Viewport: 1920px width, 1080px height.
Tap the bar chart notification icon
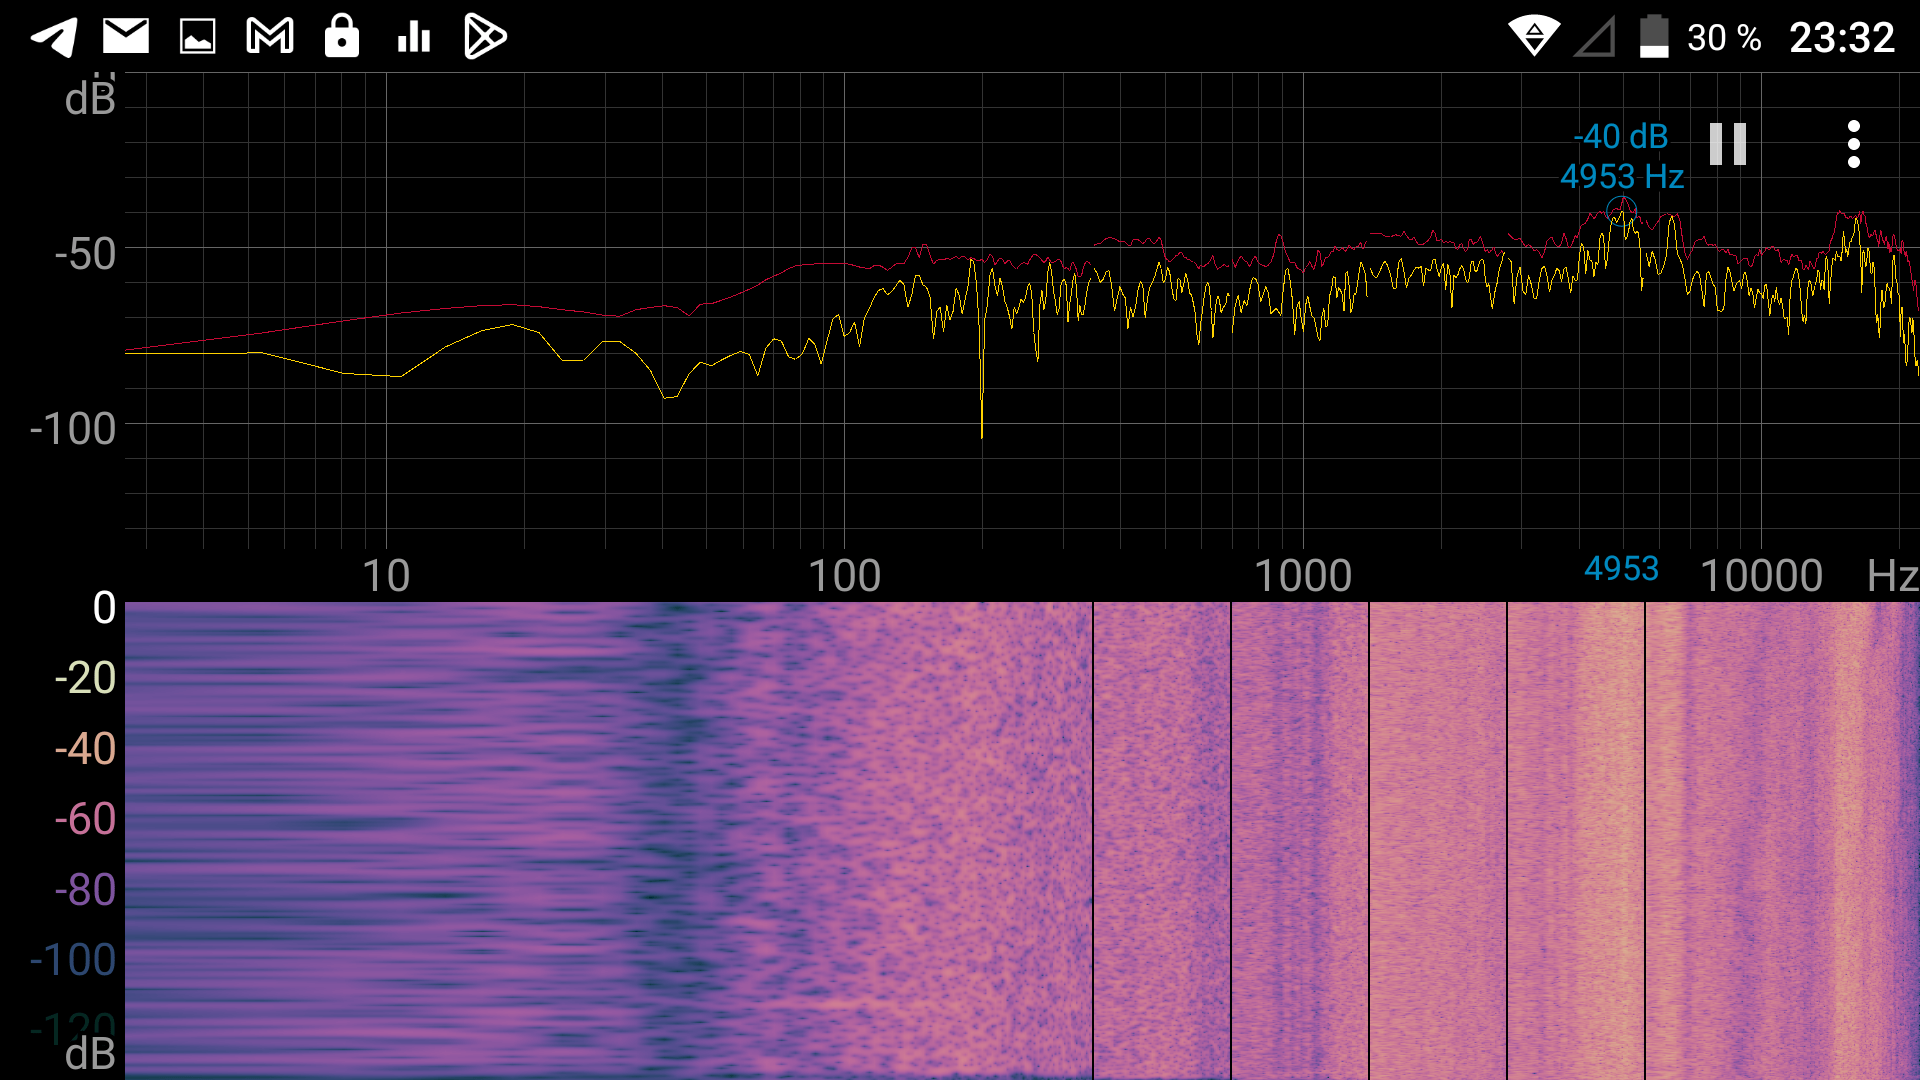click(x=414, y=38)
